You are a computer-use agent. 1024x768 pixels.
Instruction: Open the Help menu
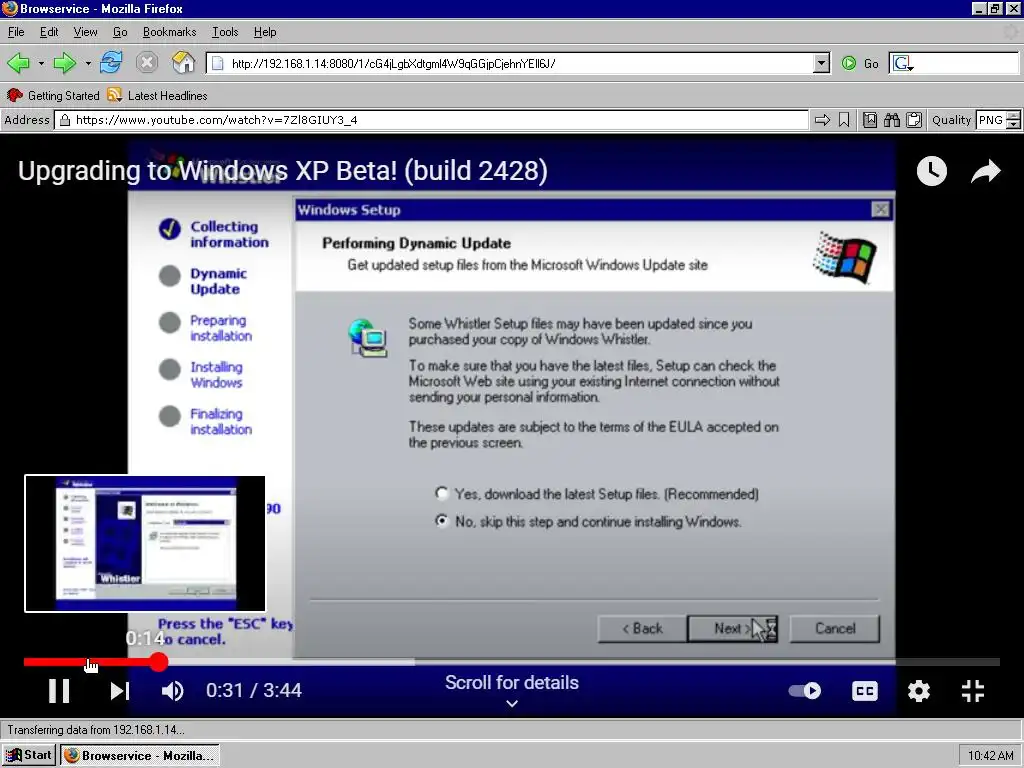pyautogui.click(x=264, y=32)
